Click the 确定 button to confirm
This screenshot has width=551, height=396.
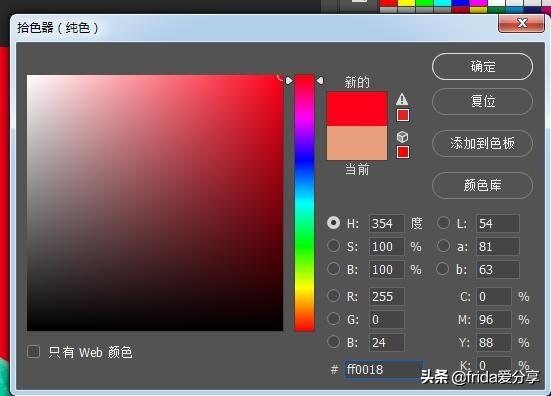(x=482, y=66)
